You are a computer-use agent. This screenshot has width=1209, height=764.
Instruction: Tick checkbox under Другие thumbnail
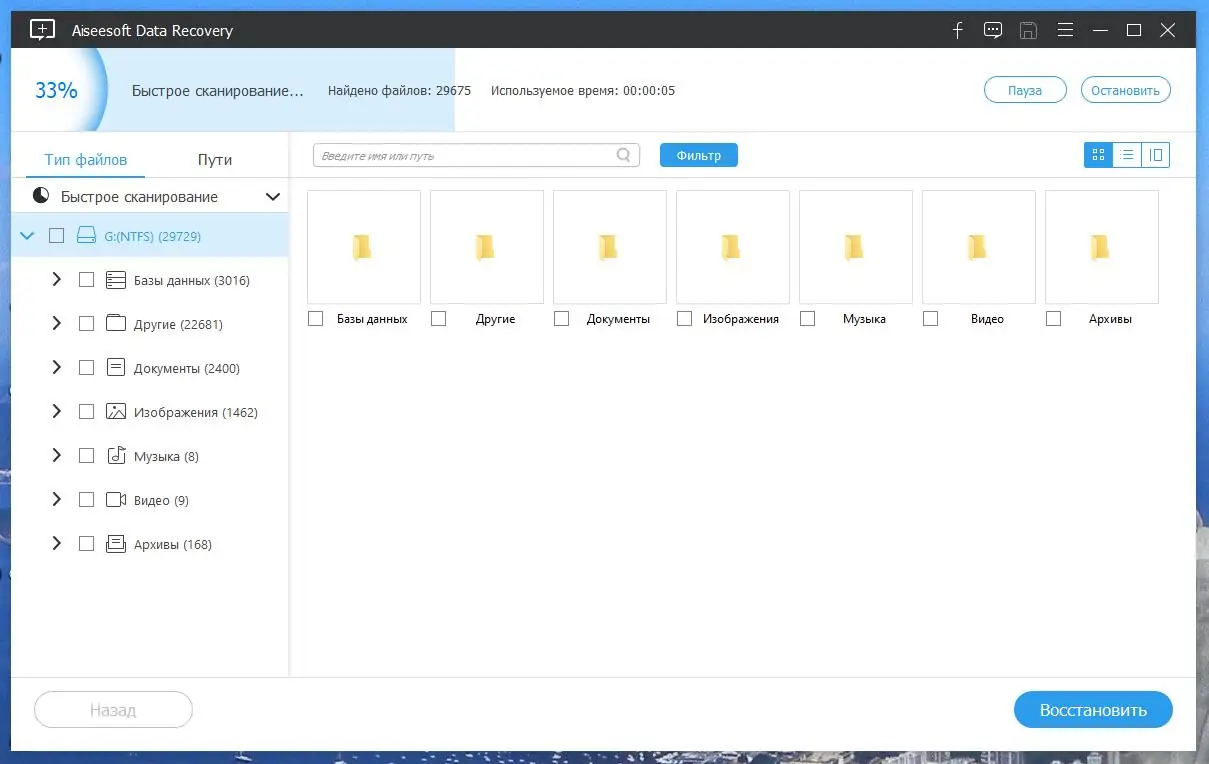click(438, 318)
